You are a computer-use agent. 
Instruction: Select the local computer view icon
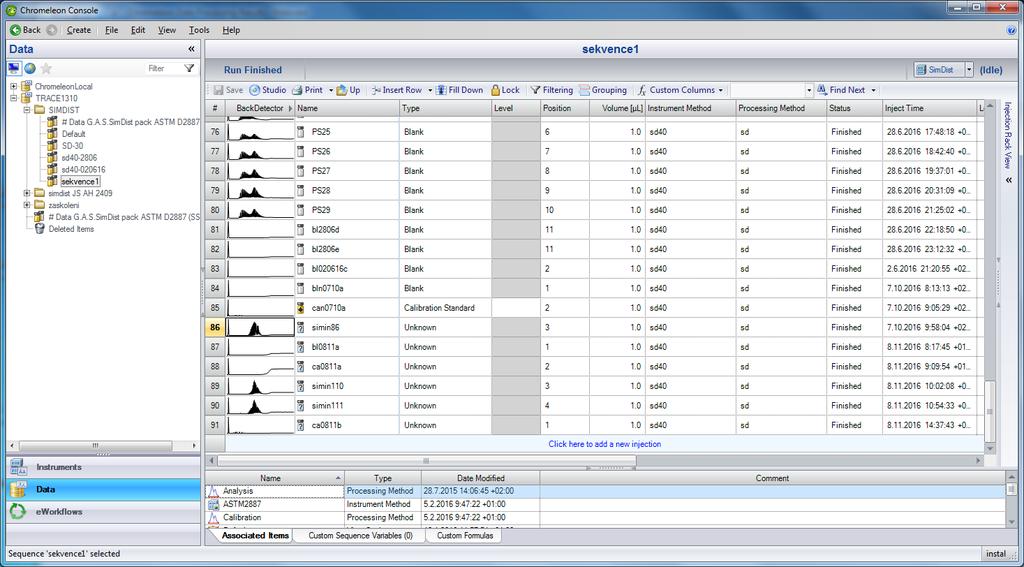click(x=14, y=68)
